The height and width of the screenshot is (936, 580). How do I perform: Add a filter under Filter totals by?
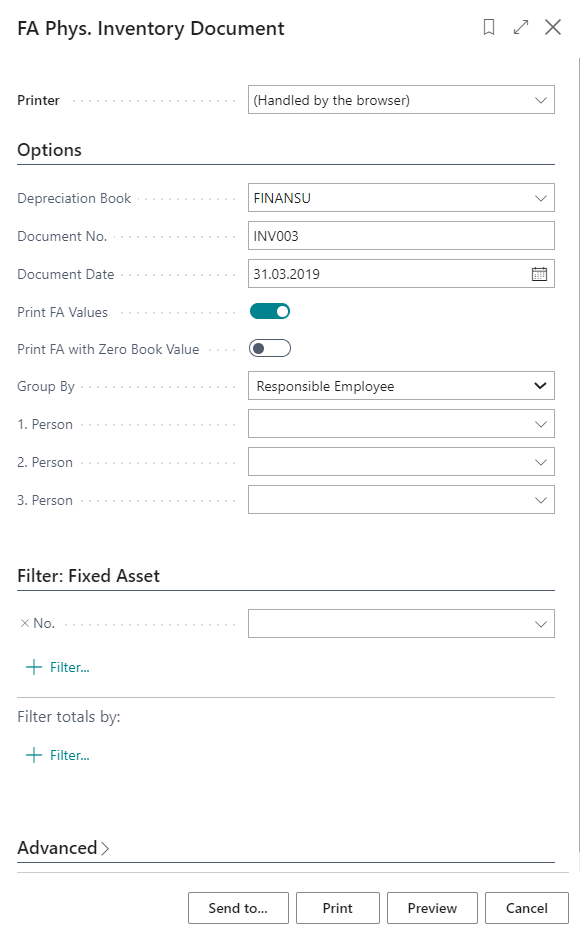click(58, 755)
